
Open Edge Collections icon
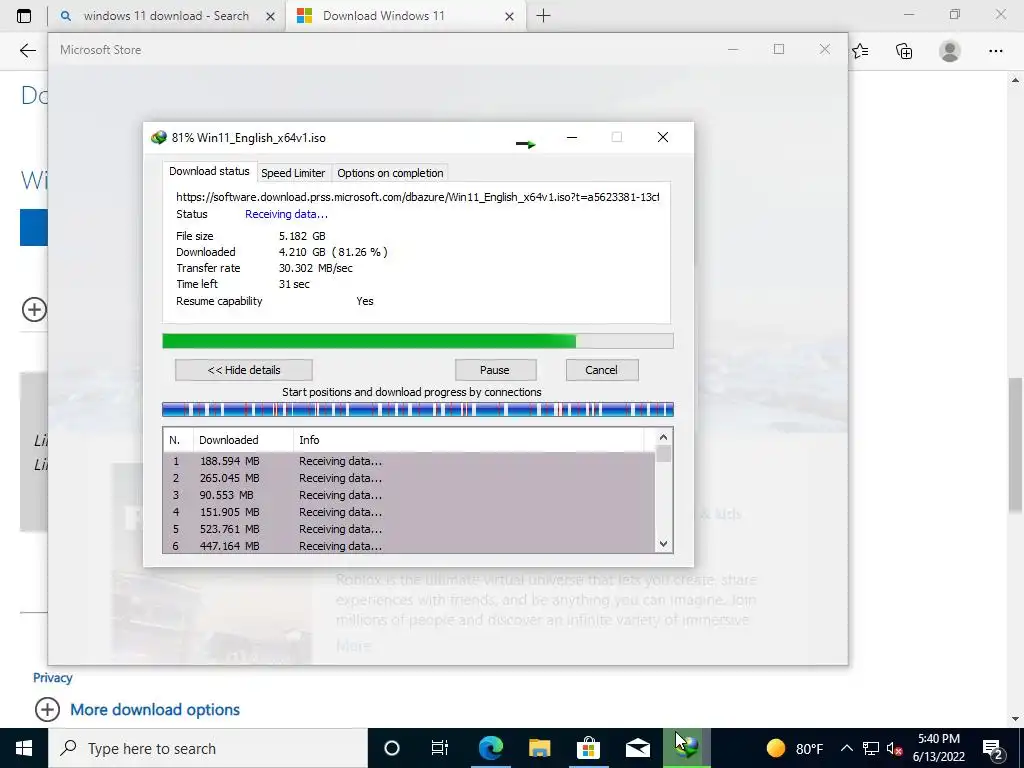tap(904, 51)
